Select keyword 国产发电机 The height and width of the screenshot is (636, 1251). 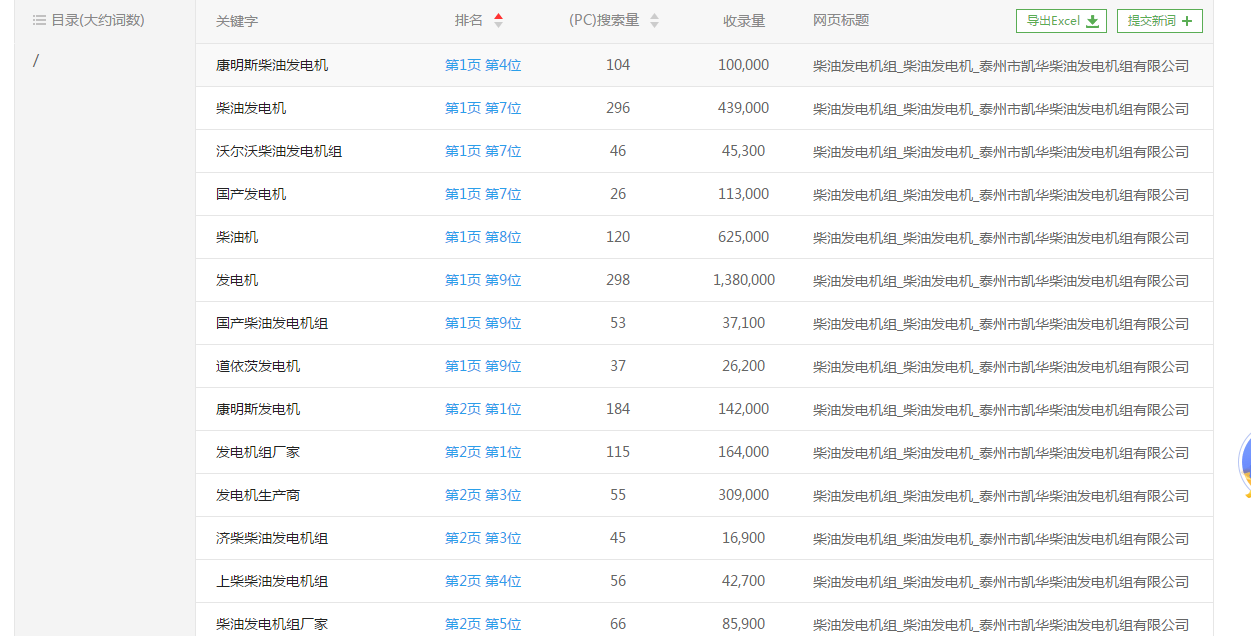click(x=251, y=194)
